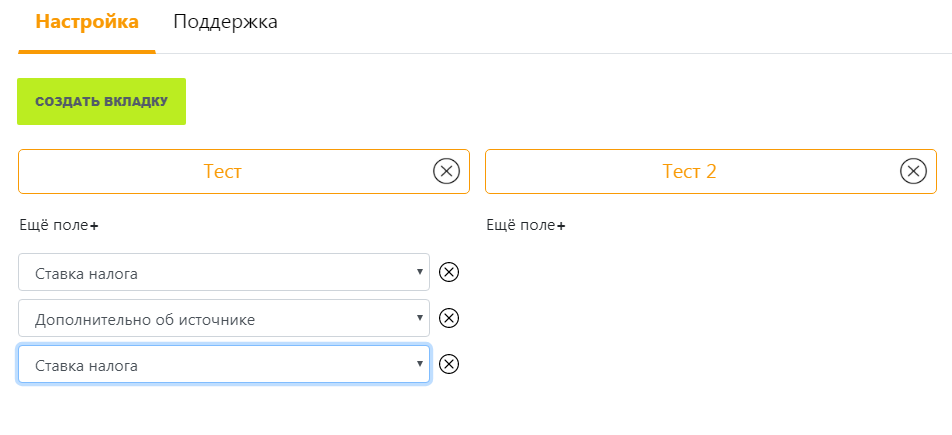Select the Тест tab name box
Viewport: 952px width, 435px height.
pos(244,172)
